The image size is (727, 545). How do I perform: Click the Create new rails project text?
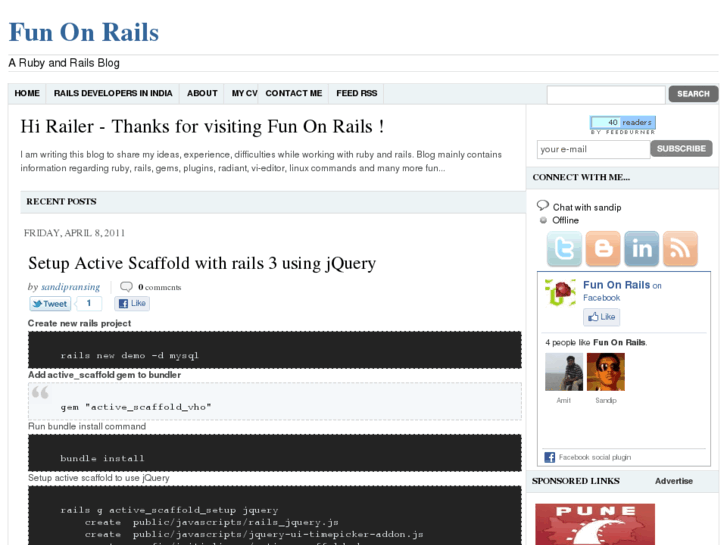click(79, 323)
